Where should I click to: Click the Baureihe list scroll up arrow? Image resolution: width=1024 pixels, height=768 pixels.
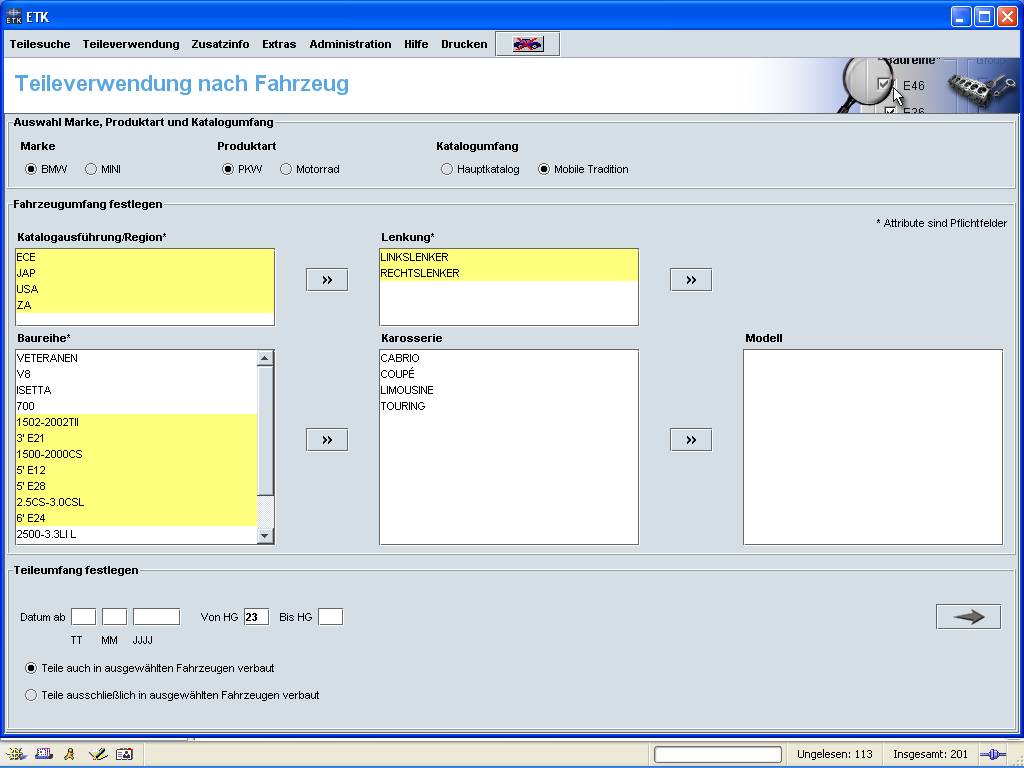[264, 358]
